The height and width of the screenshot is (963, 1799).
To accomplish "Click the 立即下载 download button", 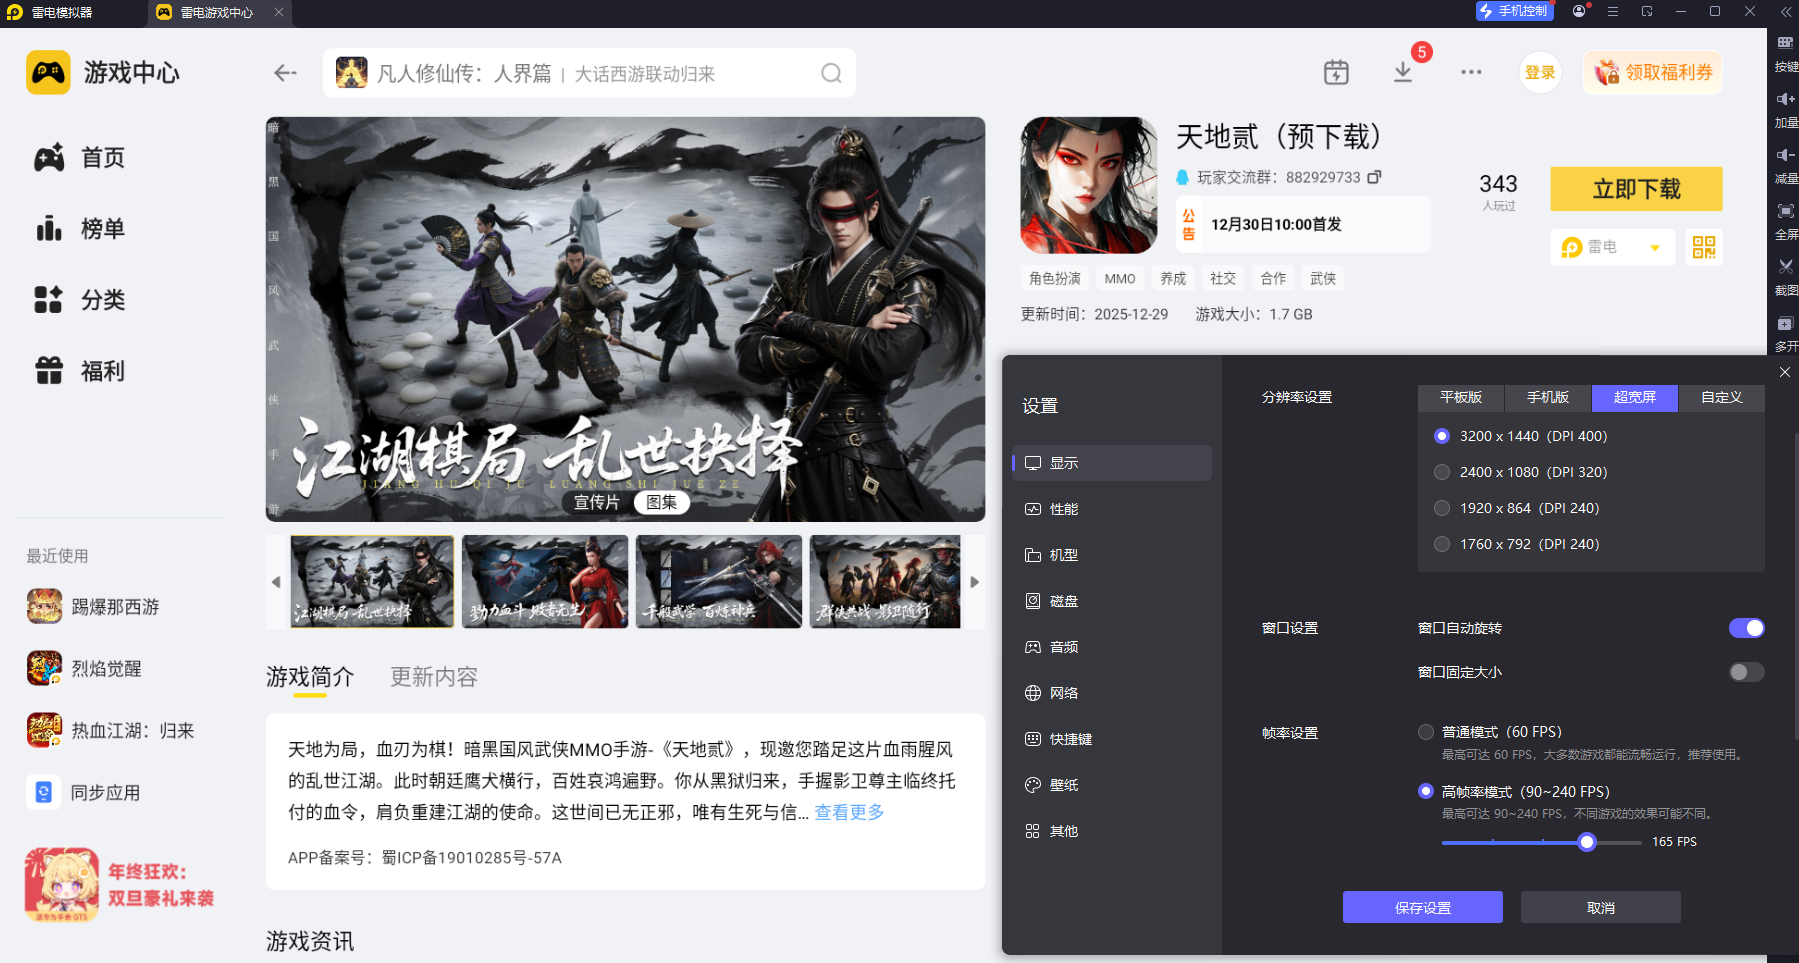I will (1636, 189).
